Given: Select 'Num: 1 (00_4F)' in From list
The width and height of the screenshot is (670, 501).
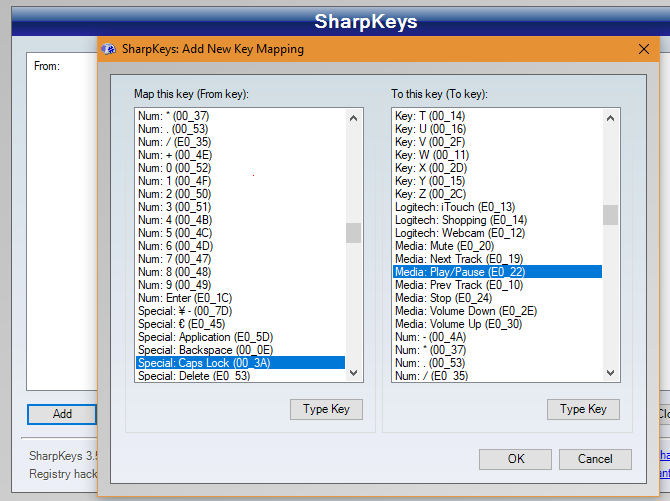Looking at the screenshot, I should coord(241,181).
